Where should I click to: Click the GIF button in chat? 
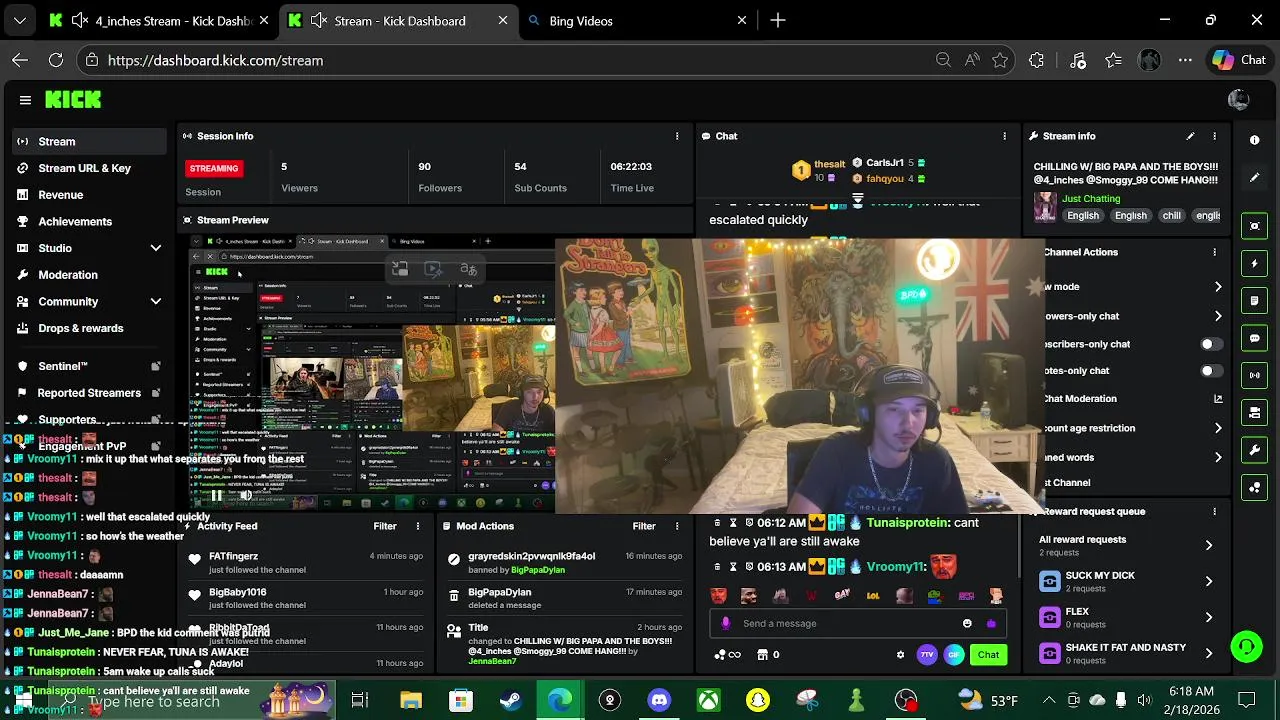click(955, 655)
